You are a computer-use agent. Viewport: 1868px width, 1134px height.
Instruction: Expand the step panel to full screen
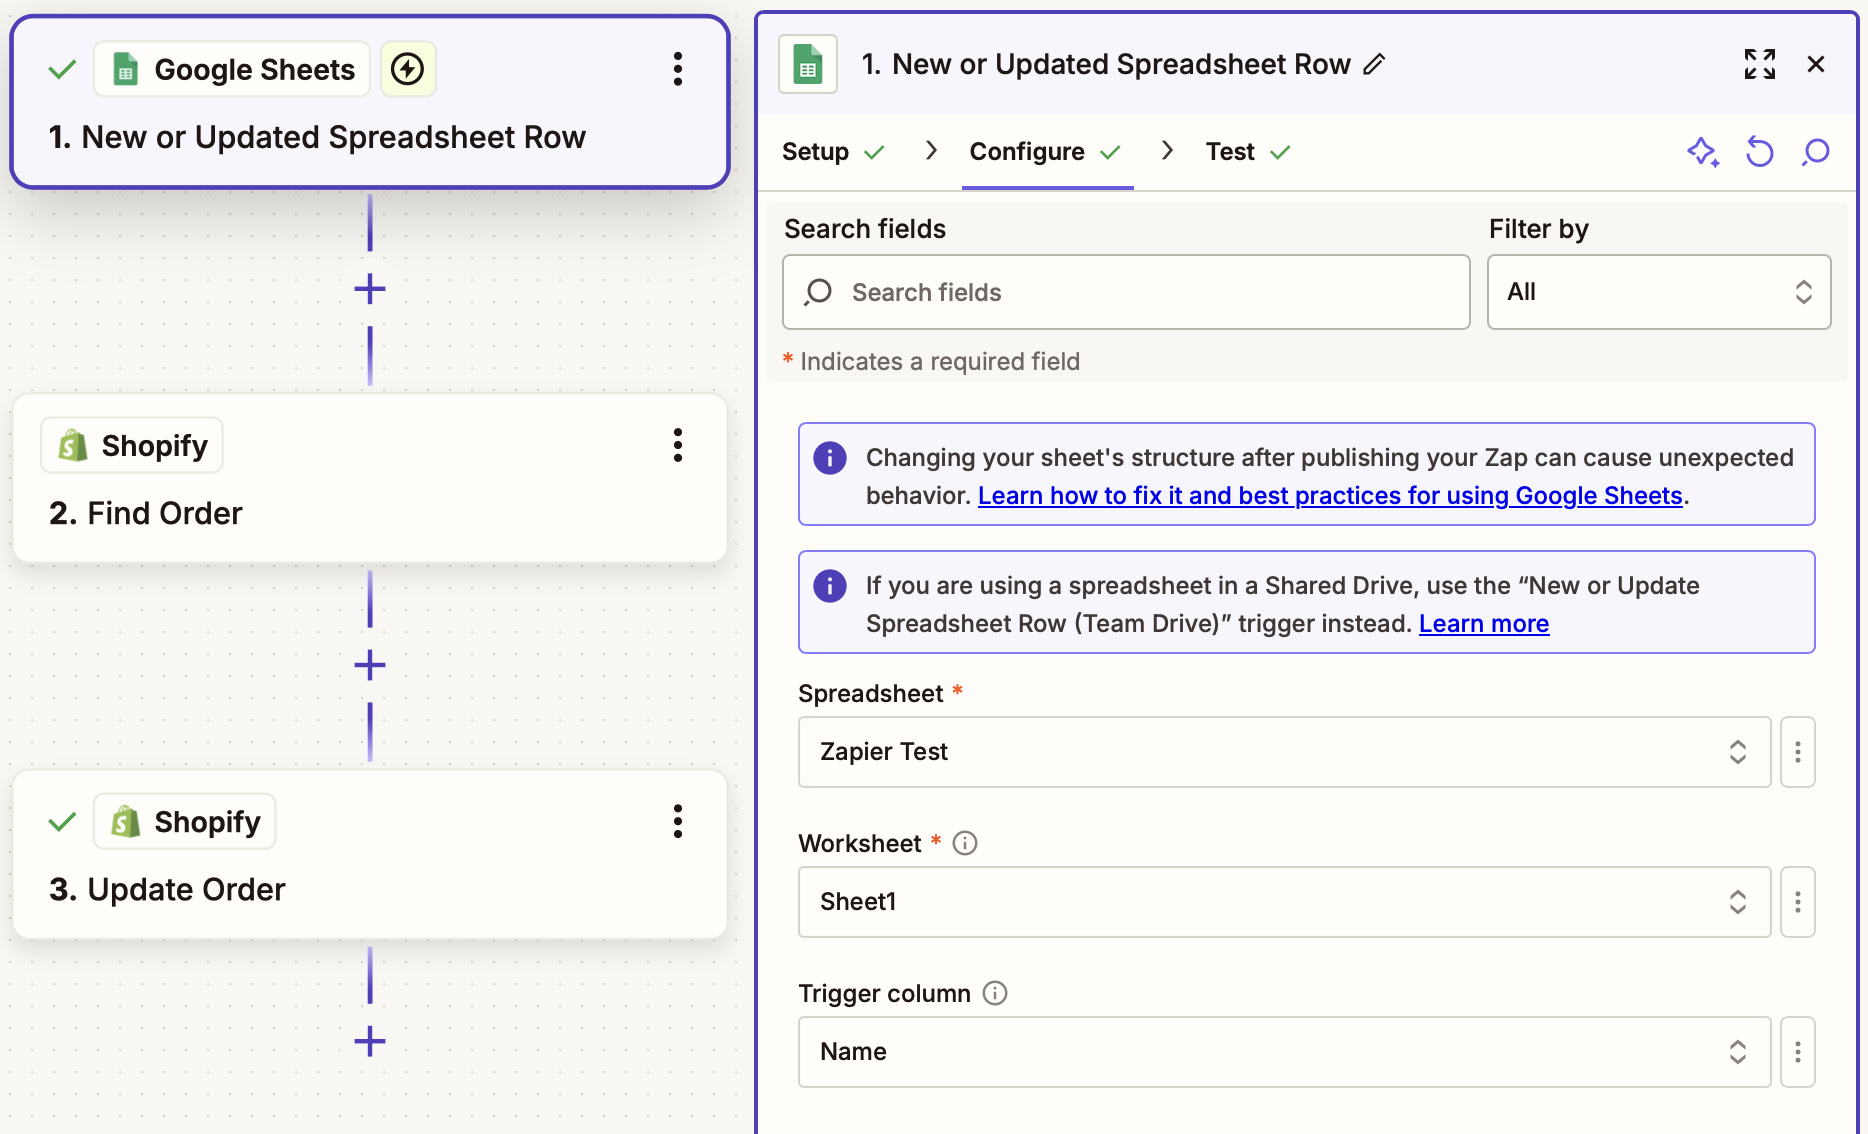click(1759, 64)
